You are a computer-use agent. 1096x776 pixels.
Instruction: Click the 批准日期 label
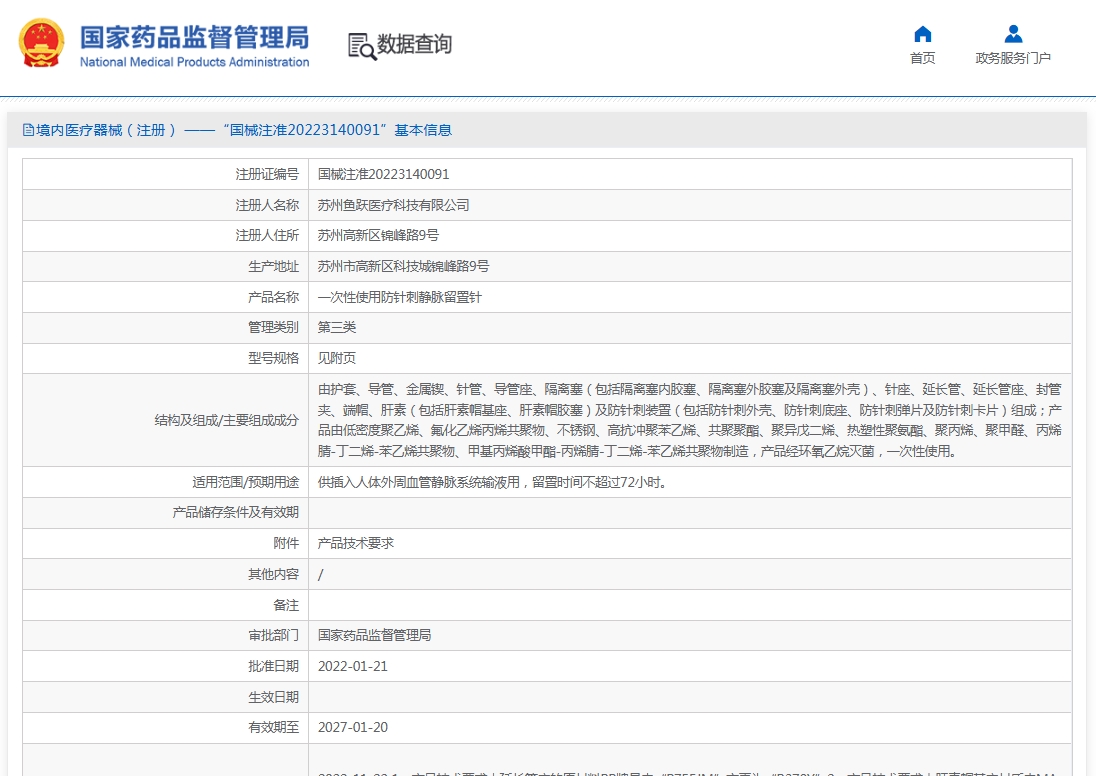pyautogui.click(x=273, y=666)
